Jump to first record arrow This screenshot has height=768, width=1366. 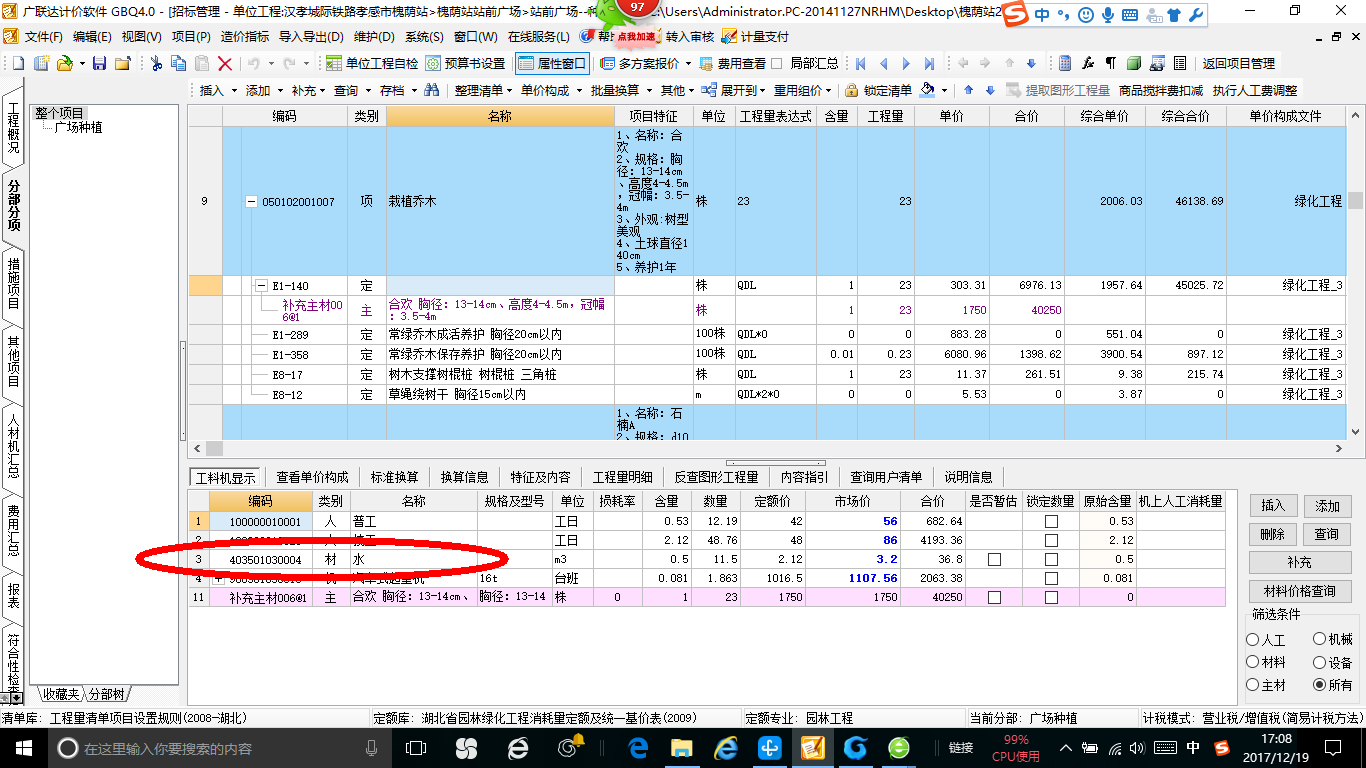[860, 63]
